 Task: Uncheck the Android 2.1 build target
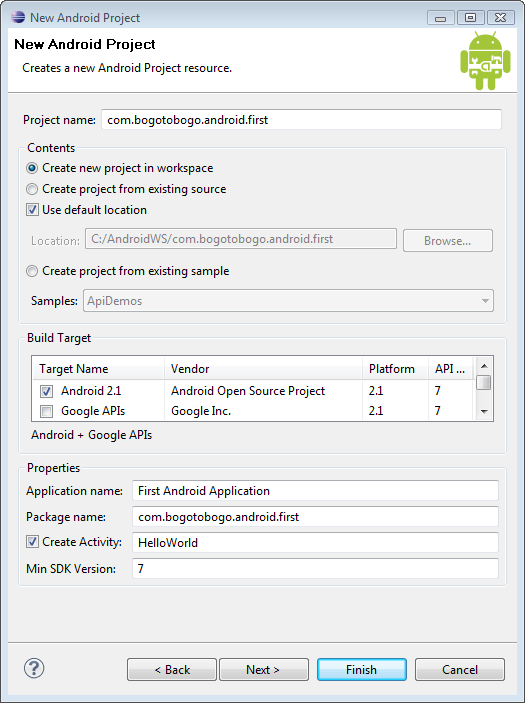(x=46, y=391)
